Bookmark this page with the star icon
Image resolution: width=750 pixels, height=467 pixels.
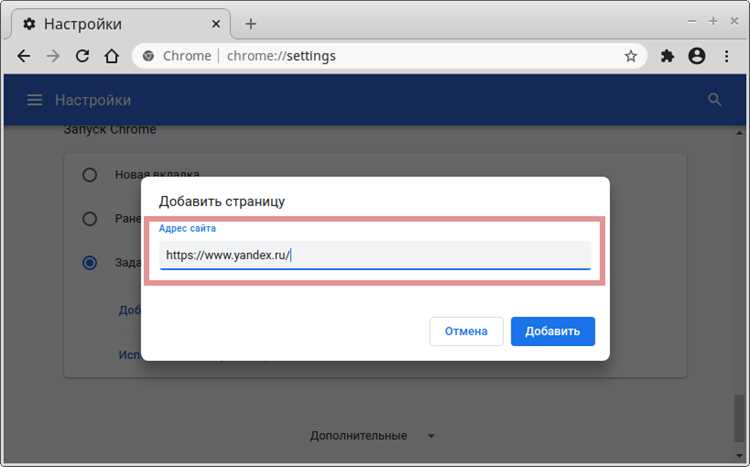coord(630,56)
